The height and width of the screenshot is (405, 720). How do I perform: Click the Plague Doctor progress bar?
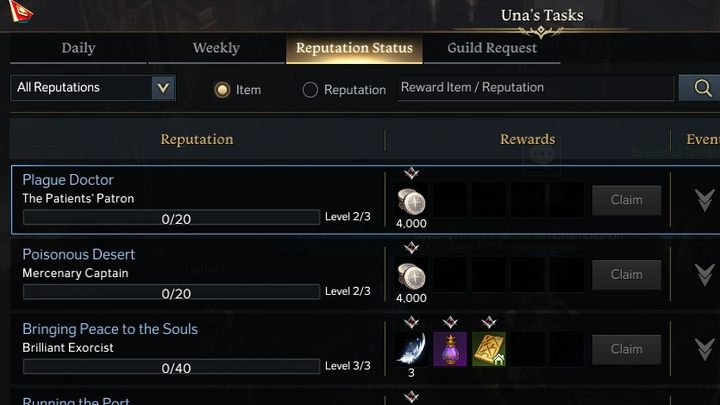click(x=169, y=217)
